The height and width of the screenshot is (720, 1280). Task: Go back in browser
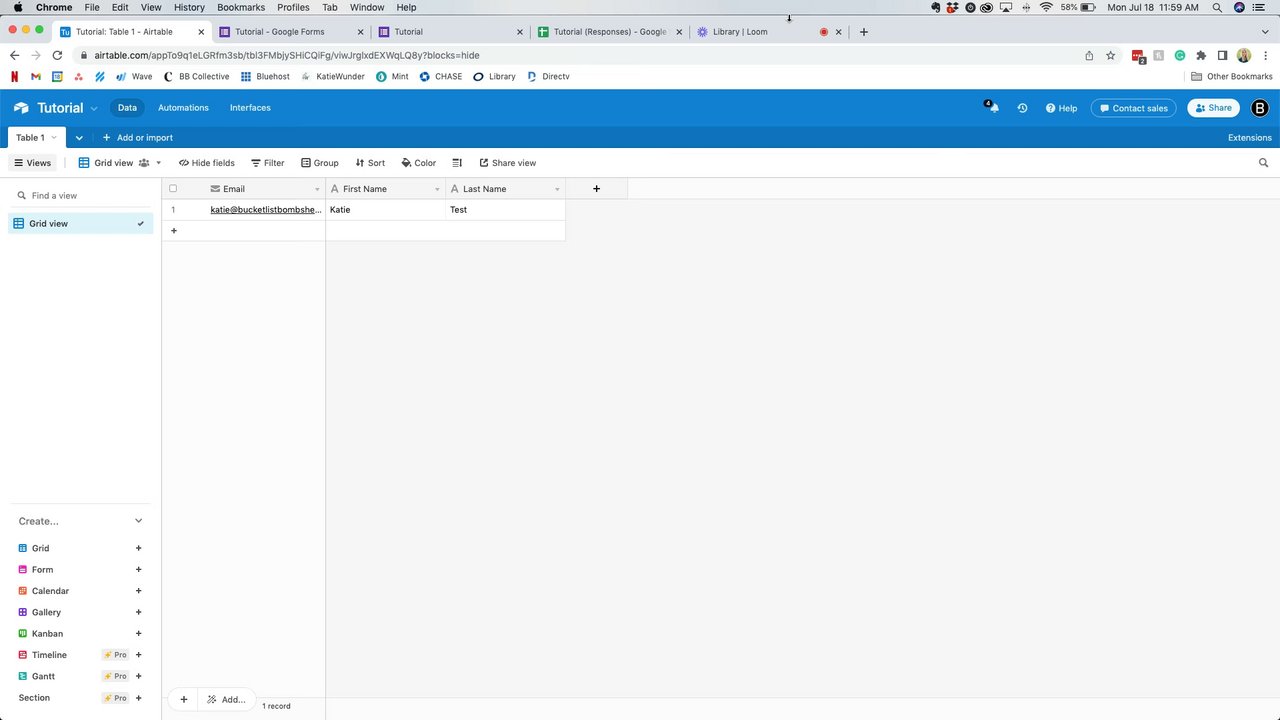click(14, 56)
